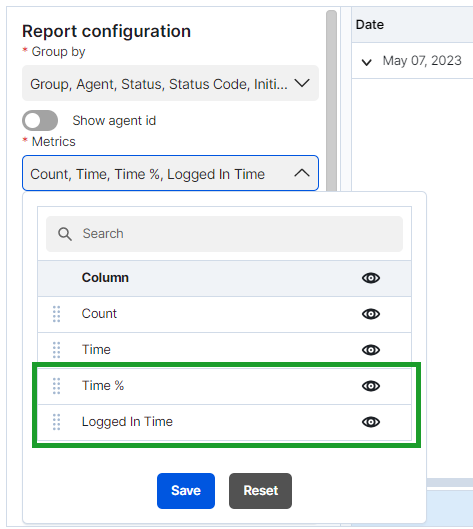The width and height of the screenshot is (473, 529).
Task: Enable the Show agent id switch
Action: [x=40, y=120]
